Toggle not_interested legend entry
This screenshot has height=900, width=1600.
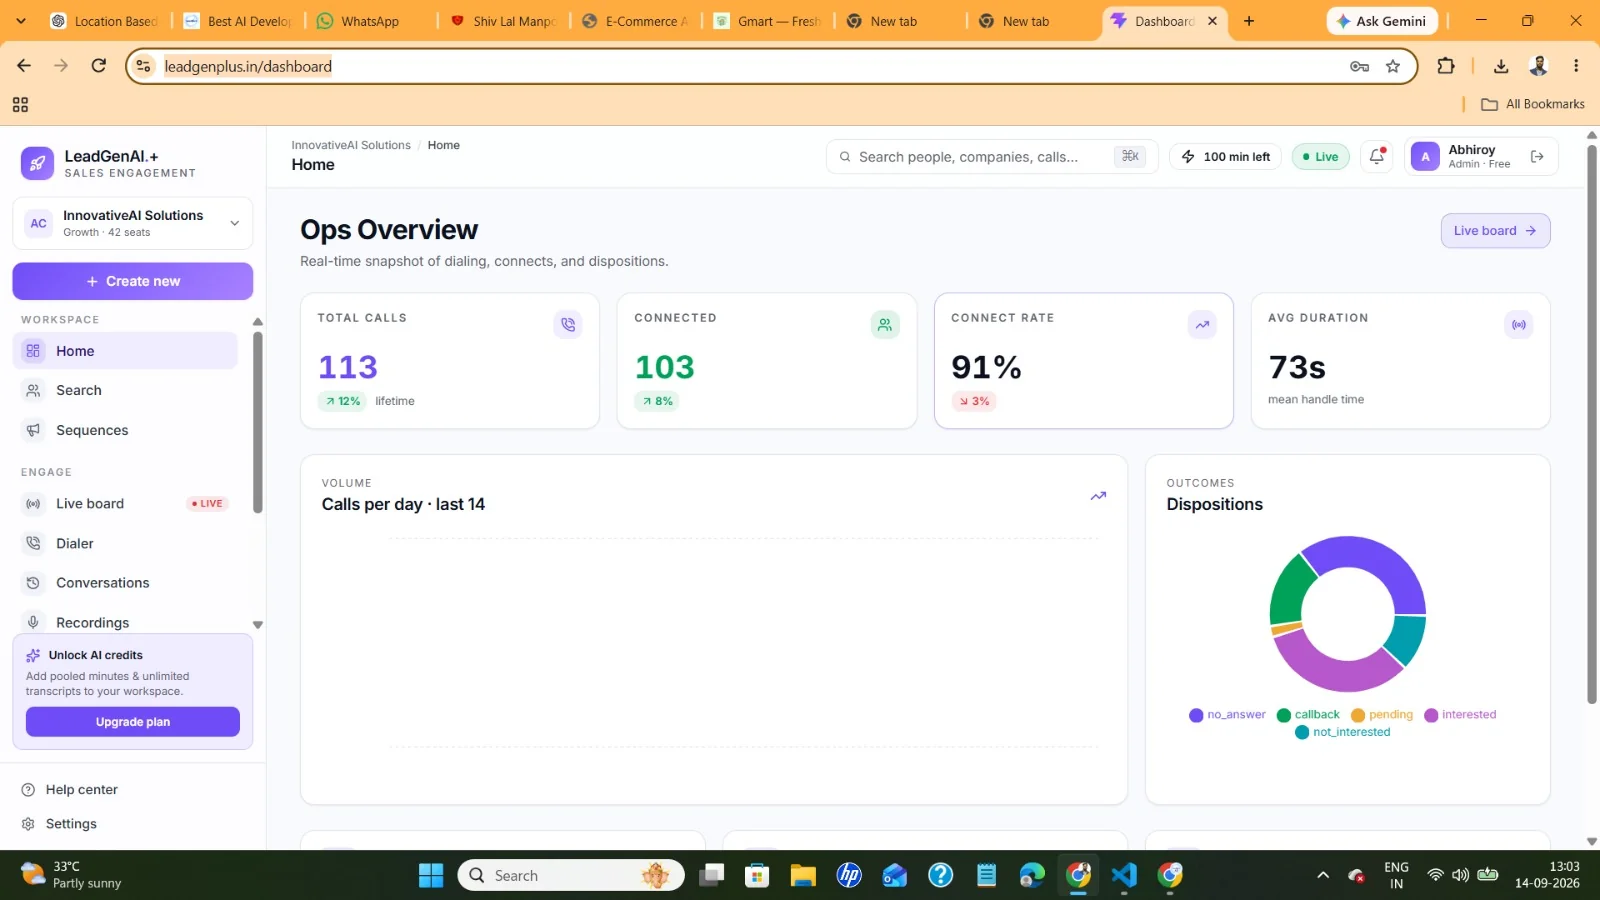1343,732
